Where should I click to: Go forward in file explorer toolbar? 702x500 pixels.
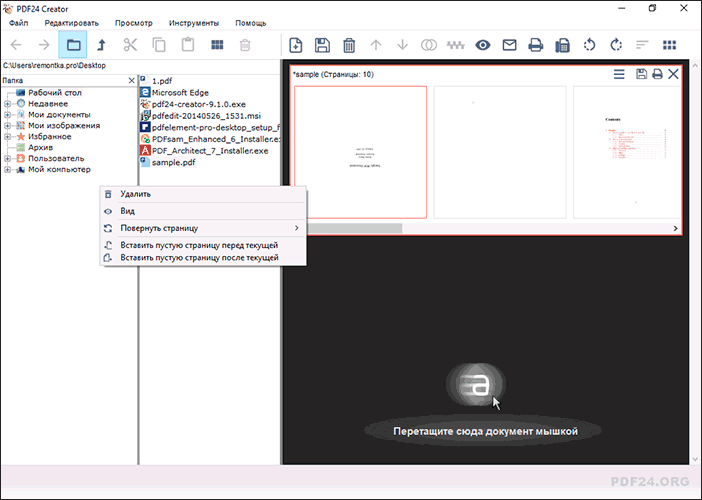44,45
